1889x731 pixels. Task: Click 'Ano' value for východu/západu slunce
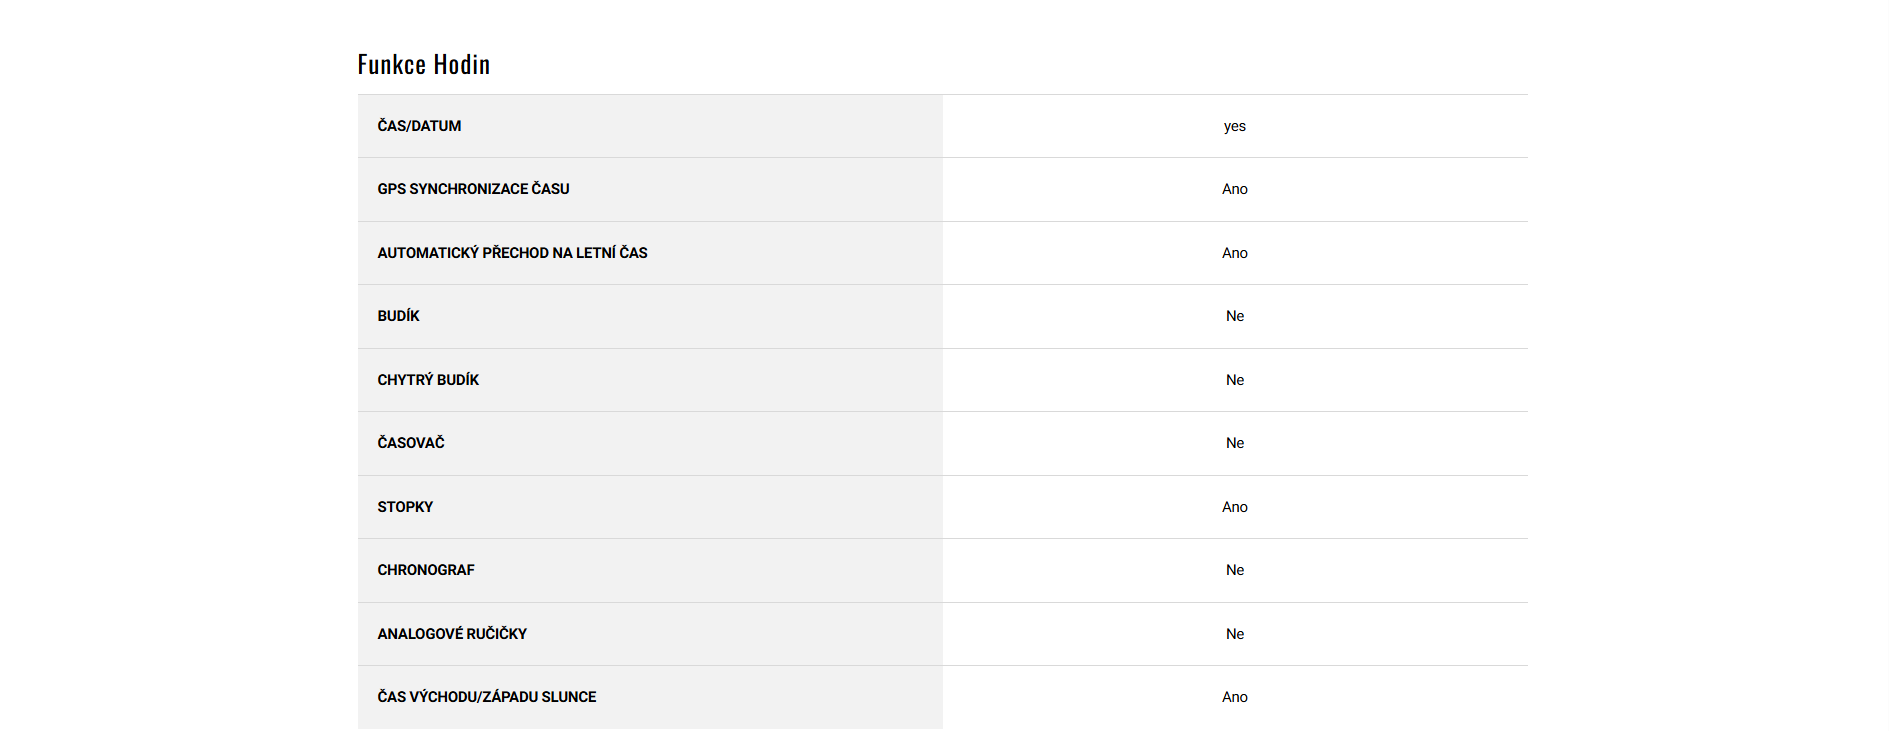[x=1234, y=697]
